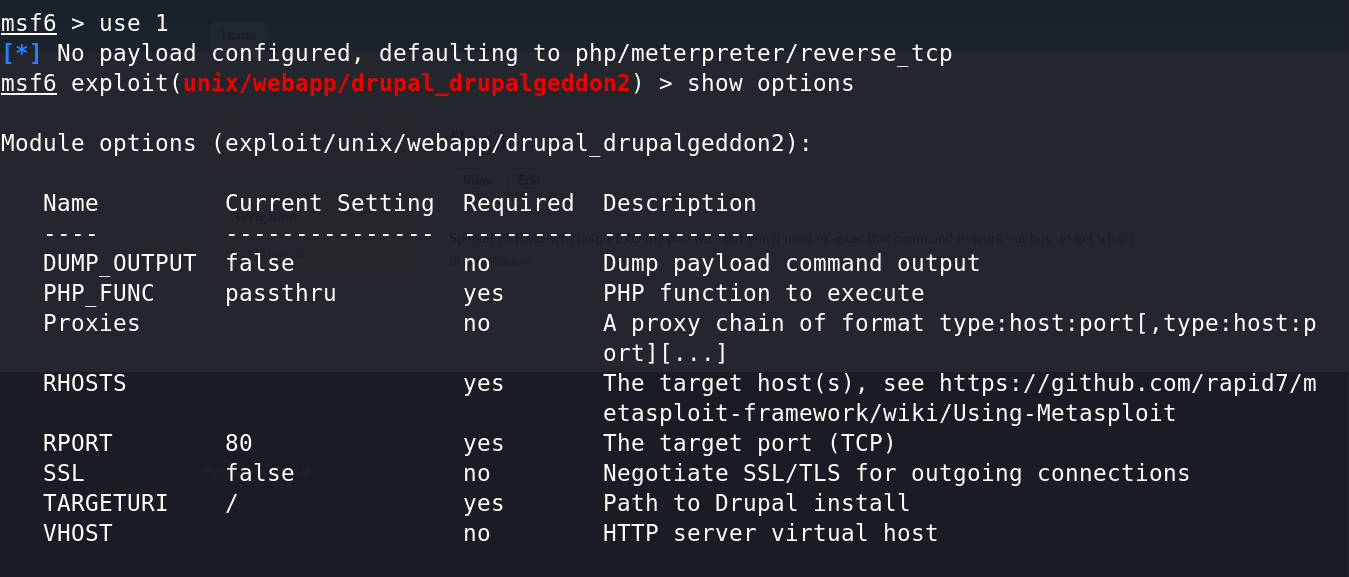This screenshot has width=1349, height=577.
Task: Click the faint Home tab behind terminal
Action: tap(238, 36)
